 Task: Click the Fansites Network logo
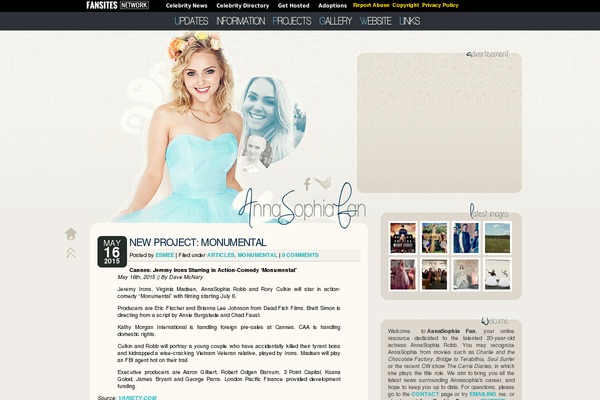tap(117, 5)
